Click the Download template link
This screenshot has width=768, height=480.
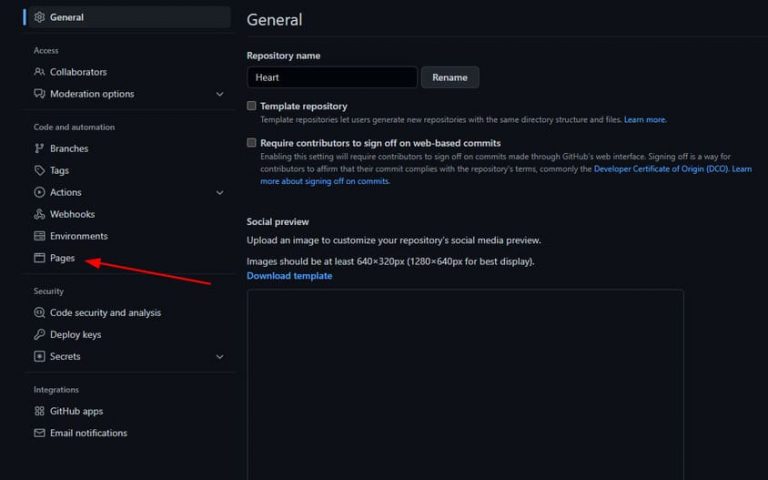289,276
